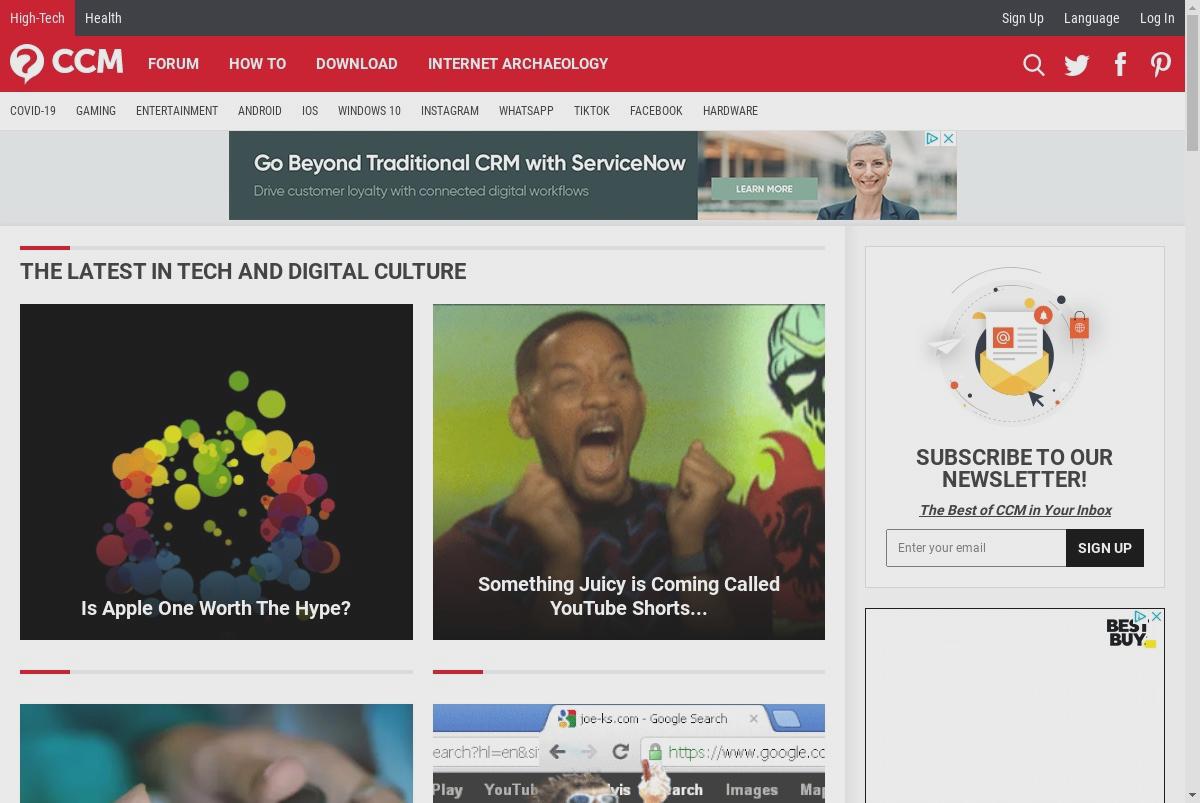Open the 'Is Apple One Worth The Hype?' article

point(216,472)
